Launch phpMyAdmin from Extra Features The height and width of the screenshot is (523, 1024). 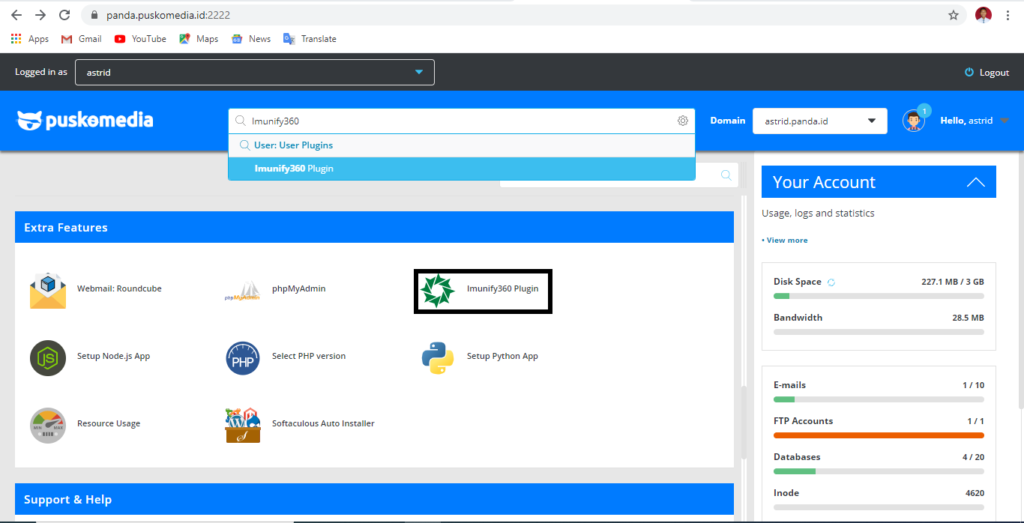point(242,290)
